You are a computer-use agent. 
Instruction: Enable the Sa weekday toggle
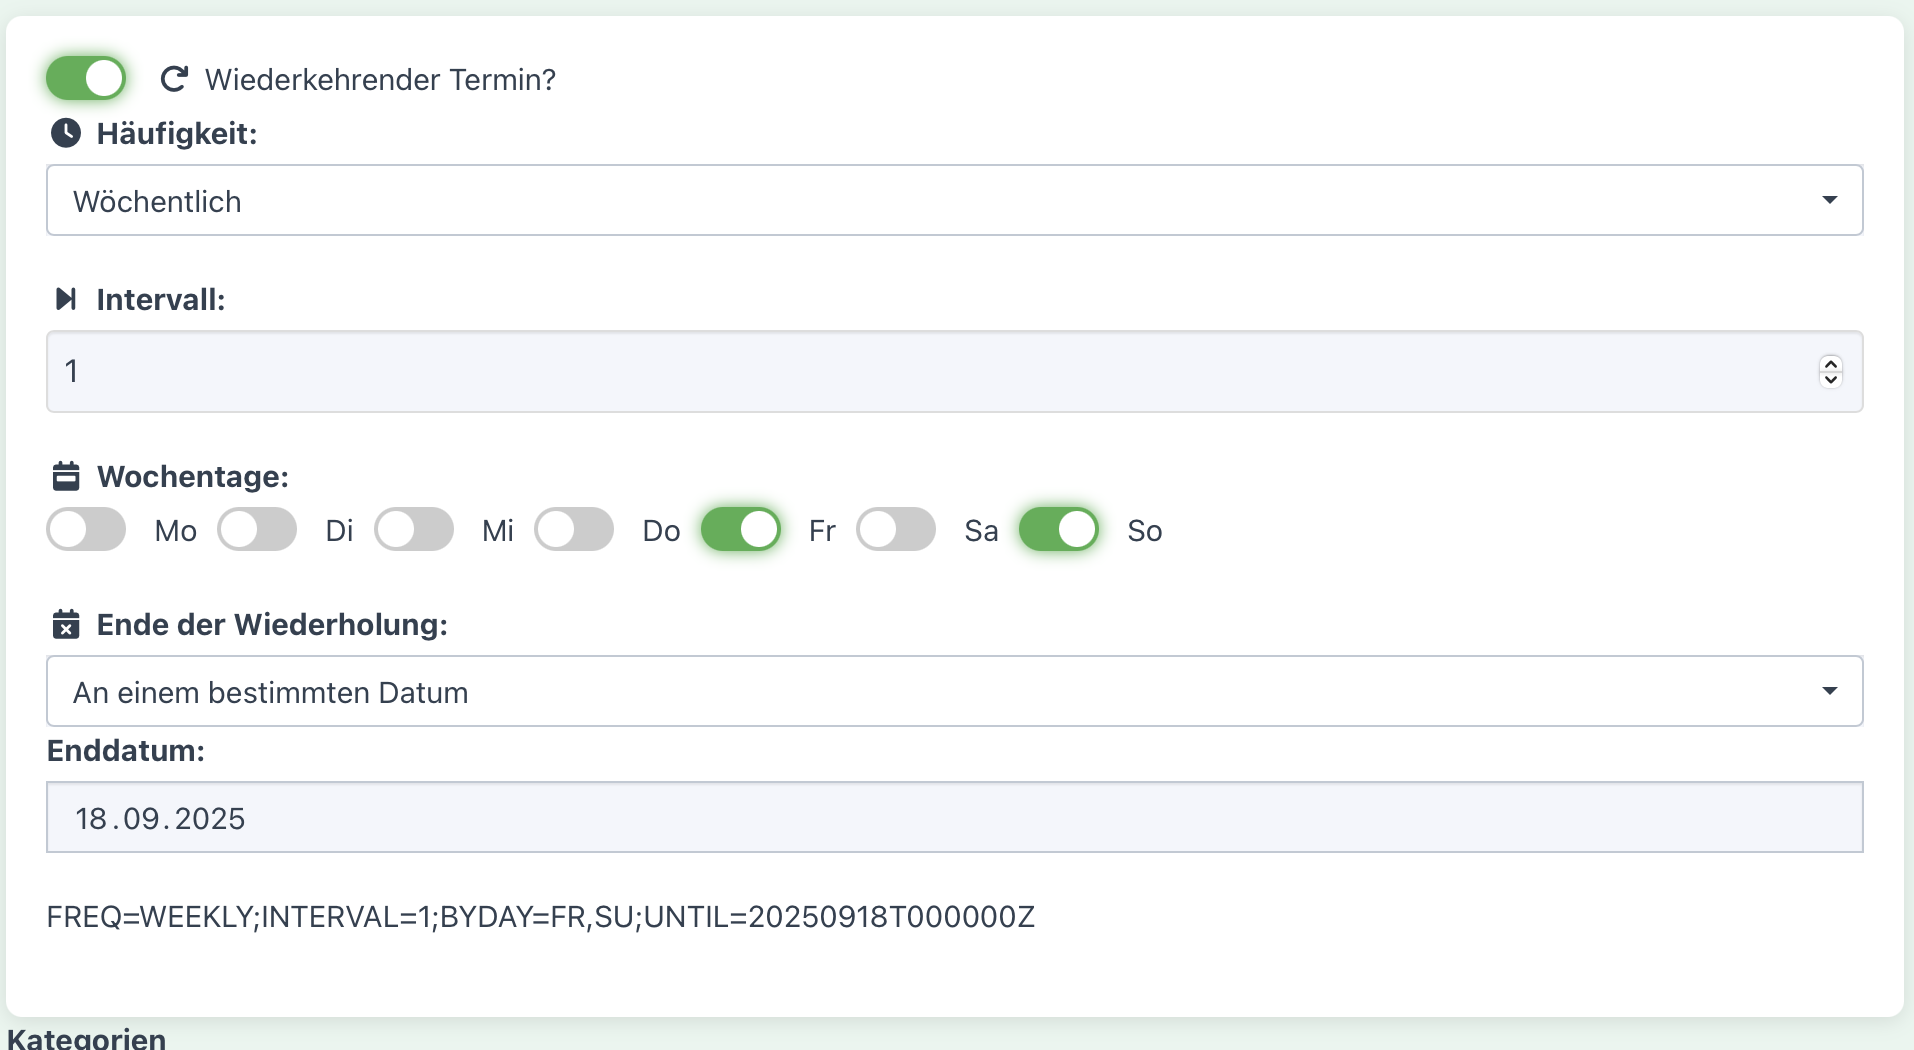click(896, 530)
